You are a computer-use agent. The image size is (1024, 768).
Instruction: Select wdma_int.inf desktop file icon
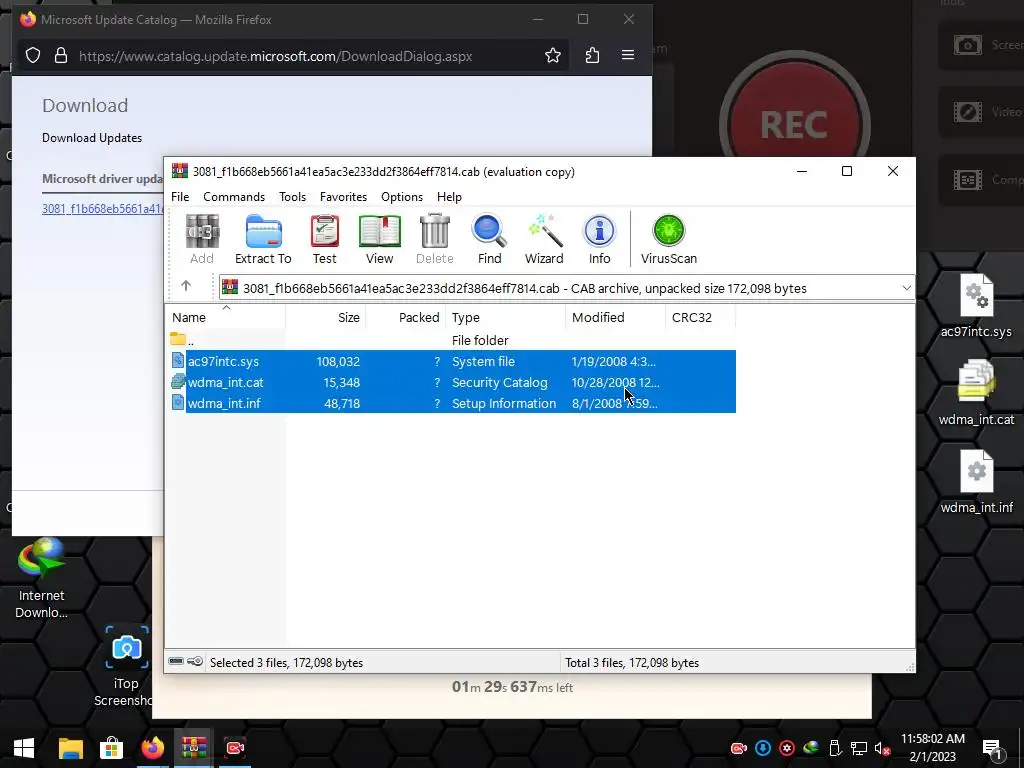pos(976,481)
